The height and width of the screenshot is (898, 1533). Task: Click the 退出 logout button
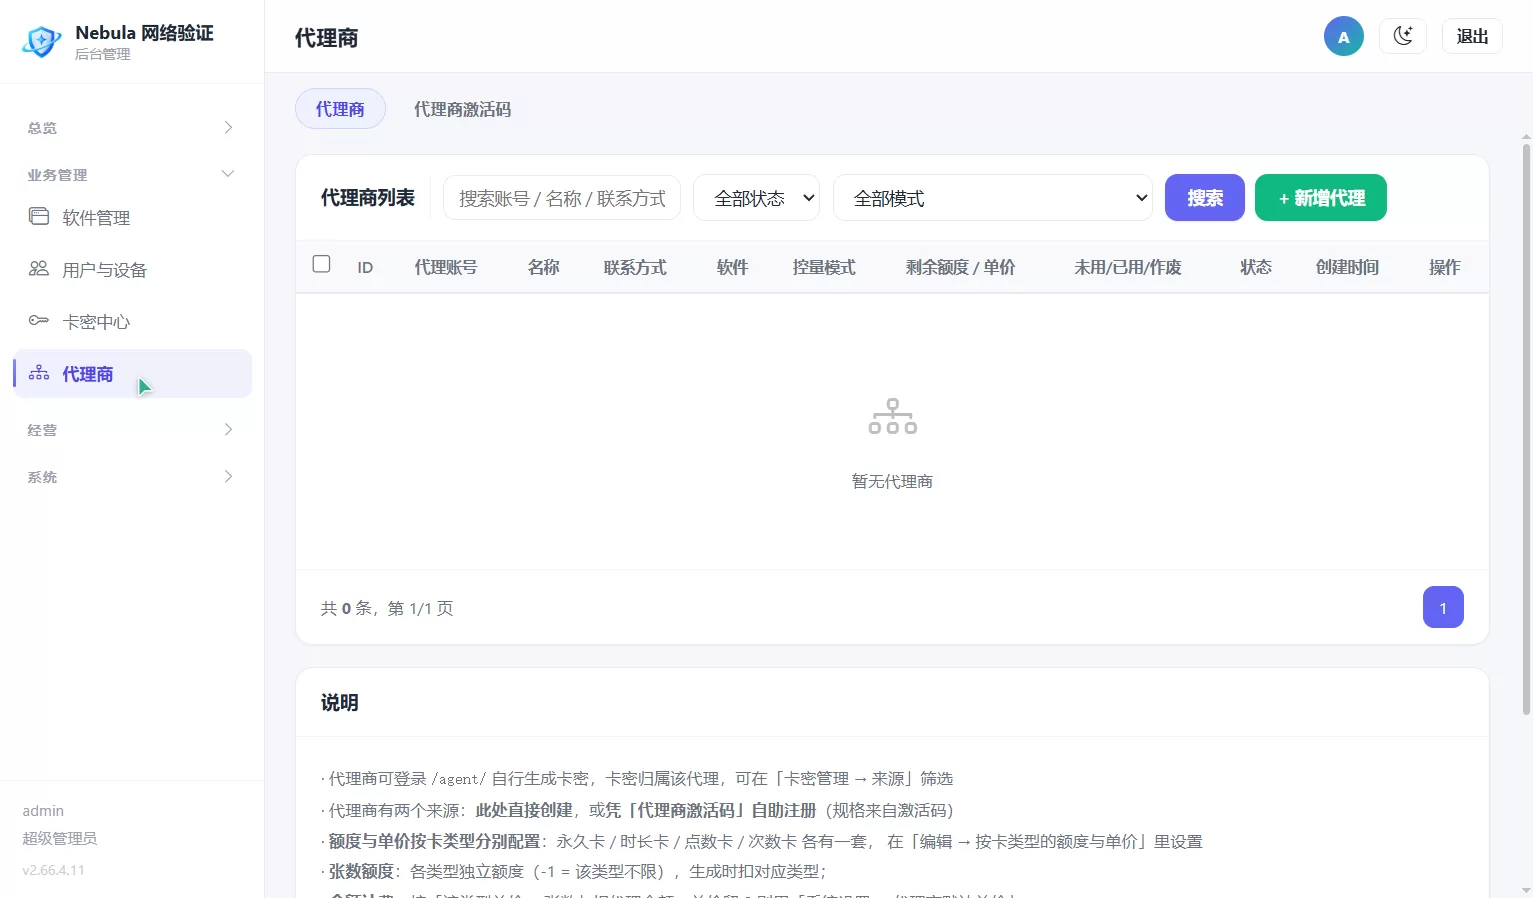(x=1472, y=36)
